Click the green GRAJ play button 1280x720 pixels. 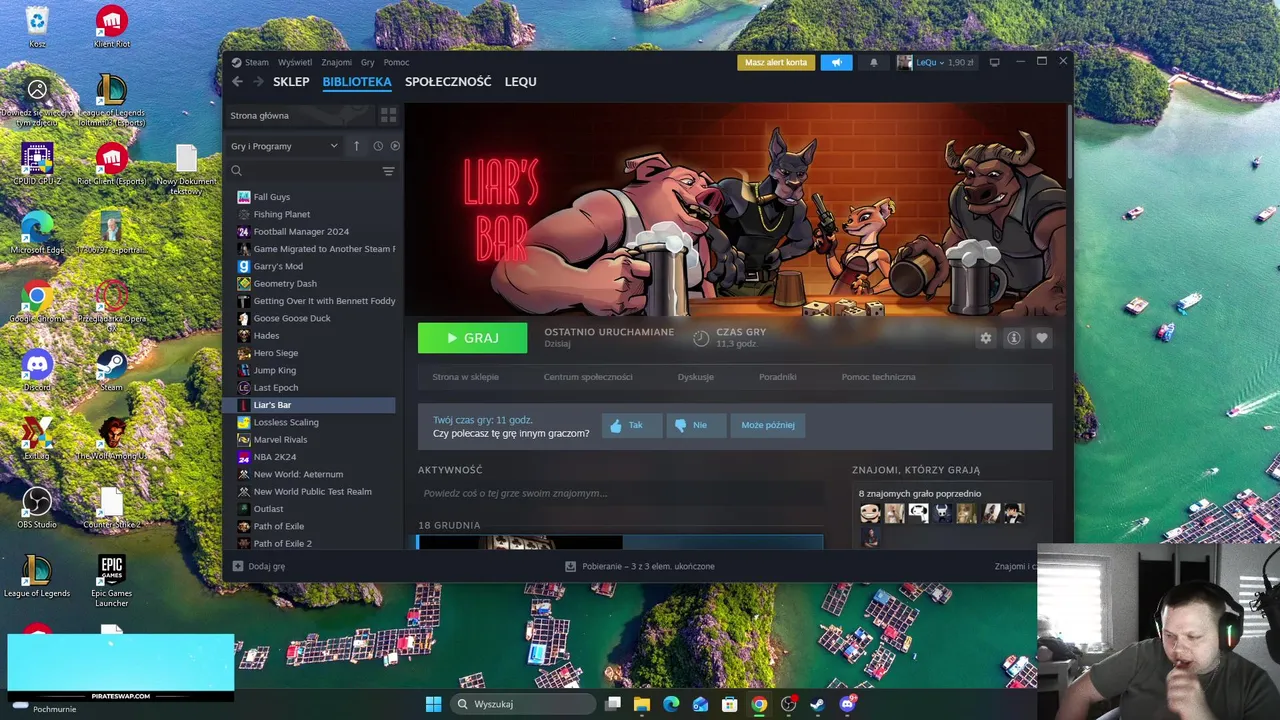(472, 338)
